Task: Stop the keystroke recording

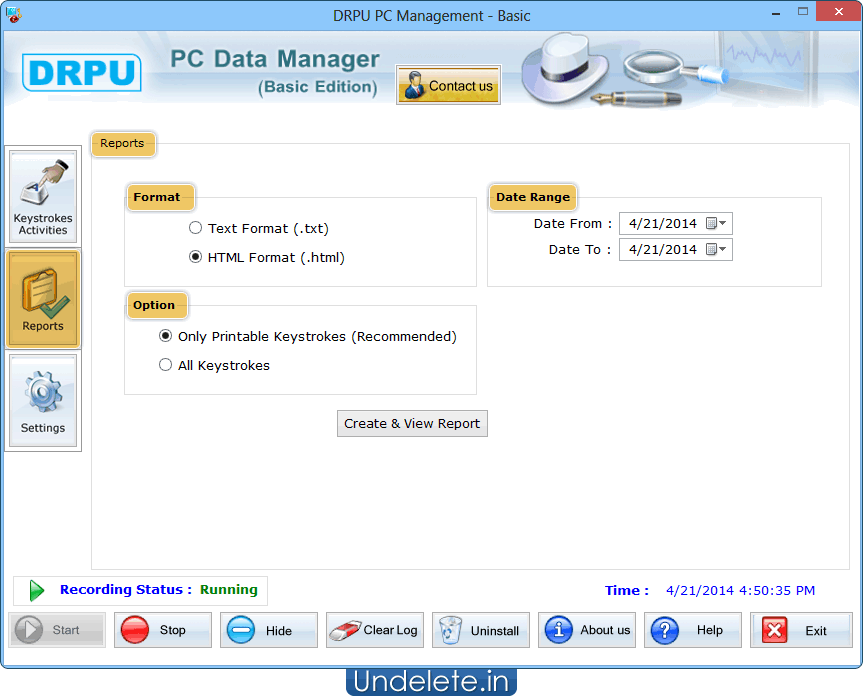Action: point(163,630)
